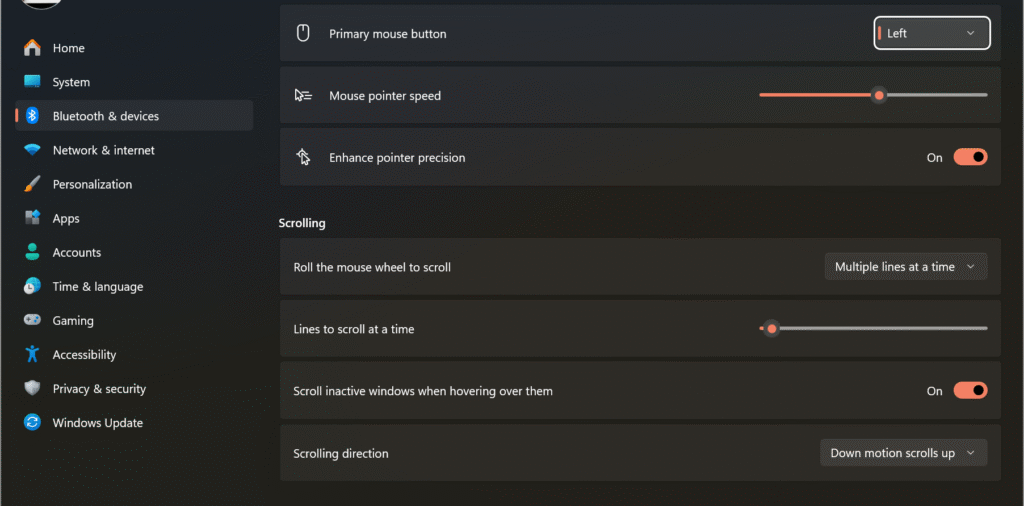Viewport: 1024px width, 506px height.
Task: Click the Gaming controller icon
Action: (32, 320)
